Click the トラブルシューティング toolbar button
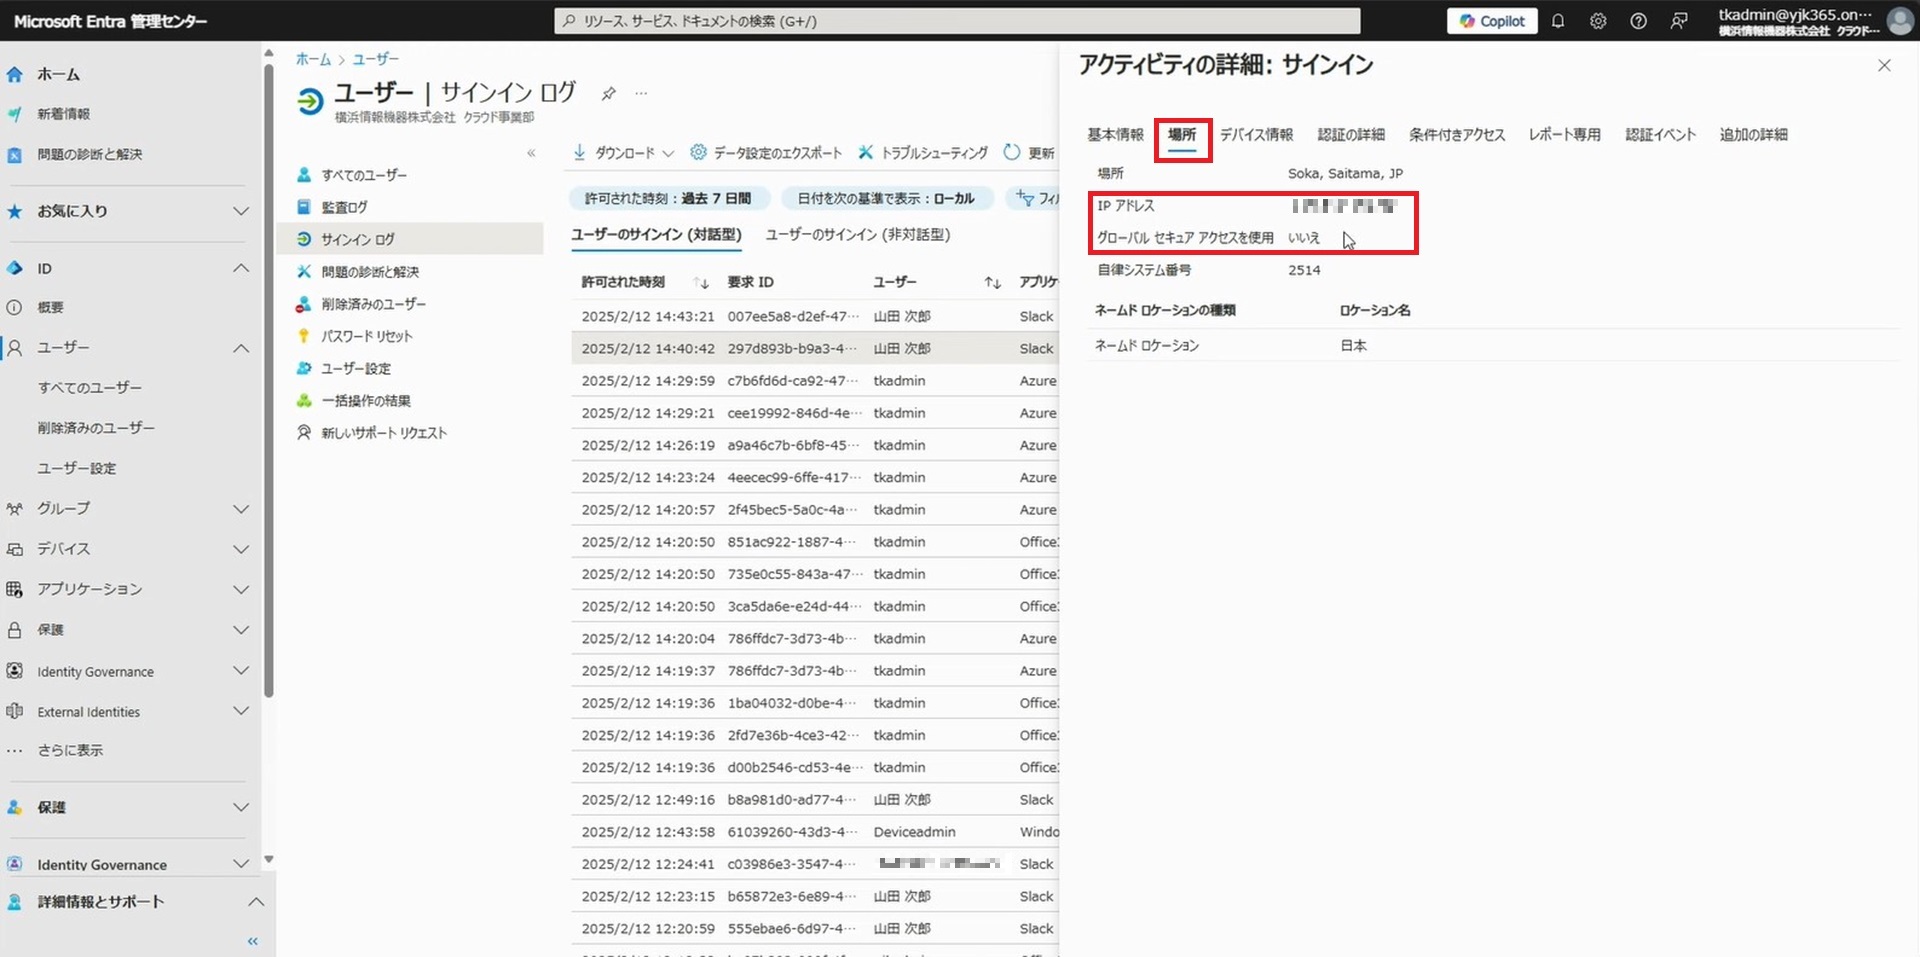Viewport: 1920px width, 957px height. coord(923,153)
